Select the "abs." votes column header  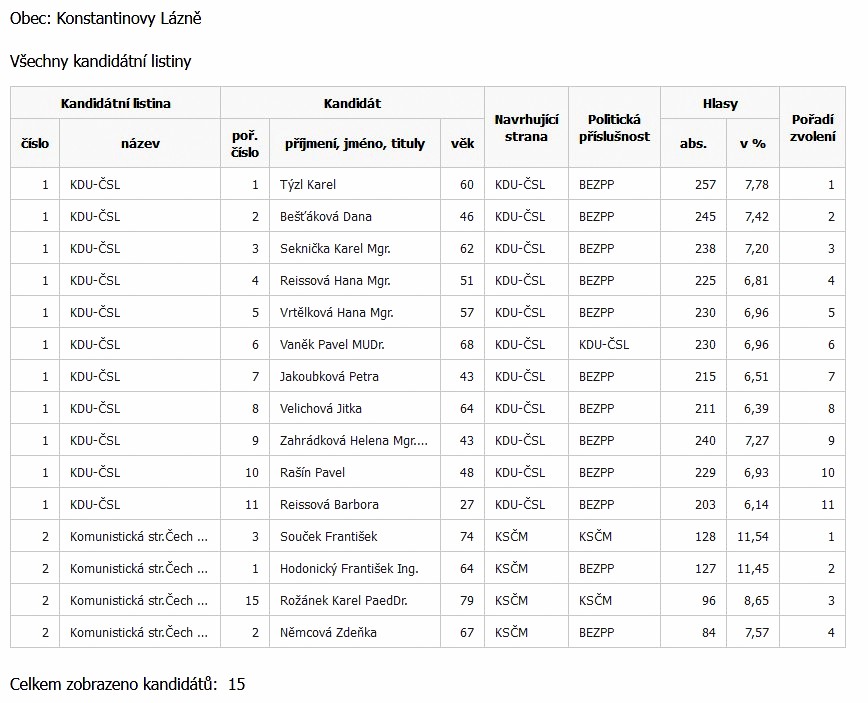693,143
